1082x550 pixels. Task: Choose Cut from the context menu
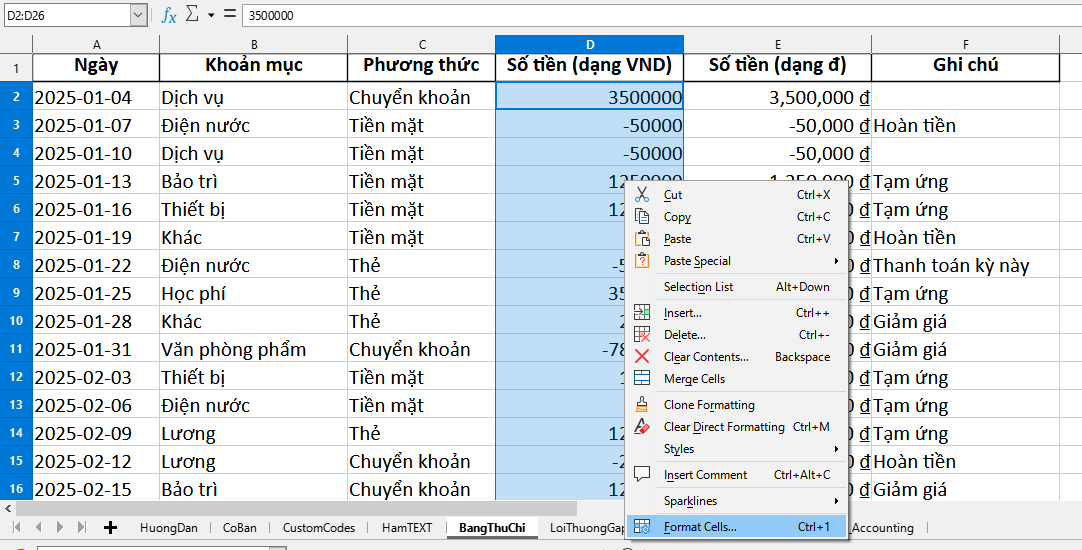(736, 195)
